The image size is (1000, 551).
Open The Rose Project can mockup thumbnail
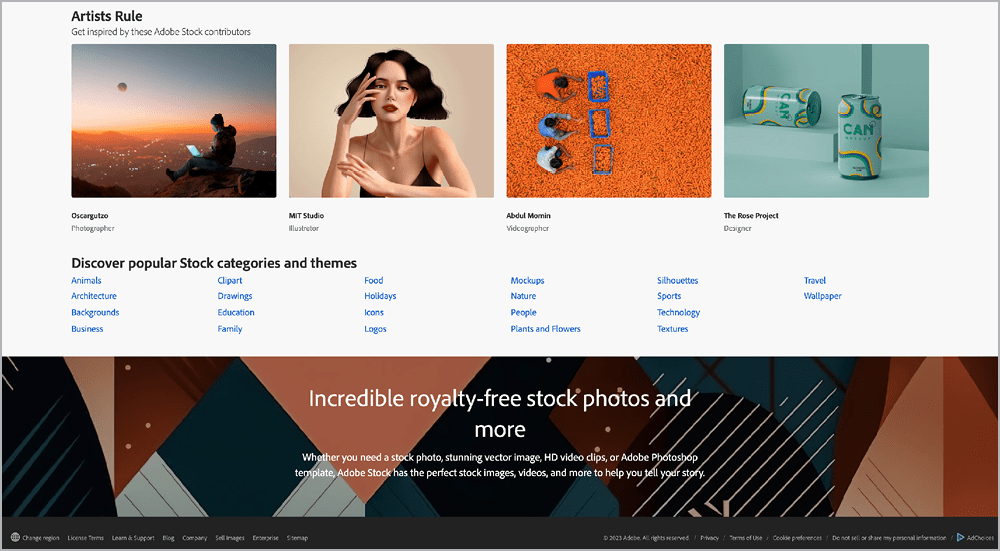tap(827, 121)
